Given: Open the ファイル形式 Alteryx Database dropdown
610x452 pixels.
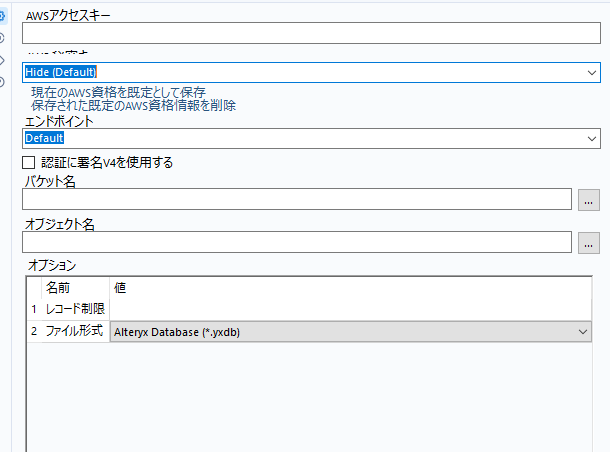Looking at the screenshot, I should pyautogui.click(x=351, y=332).
